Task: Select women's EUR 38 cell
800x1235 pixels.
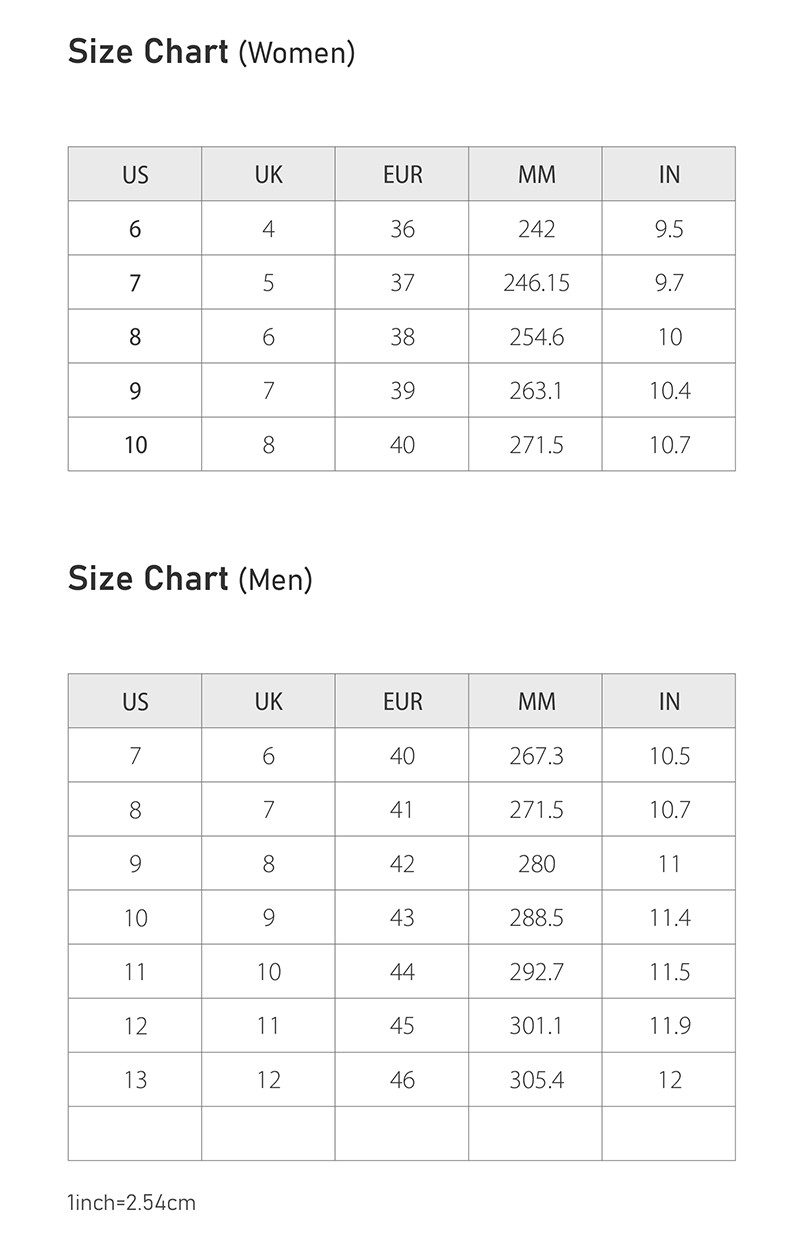Action: pos(402,337)
